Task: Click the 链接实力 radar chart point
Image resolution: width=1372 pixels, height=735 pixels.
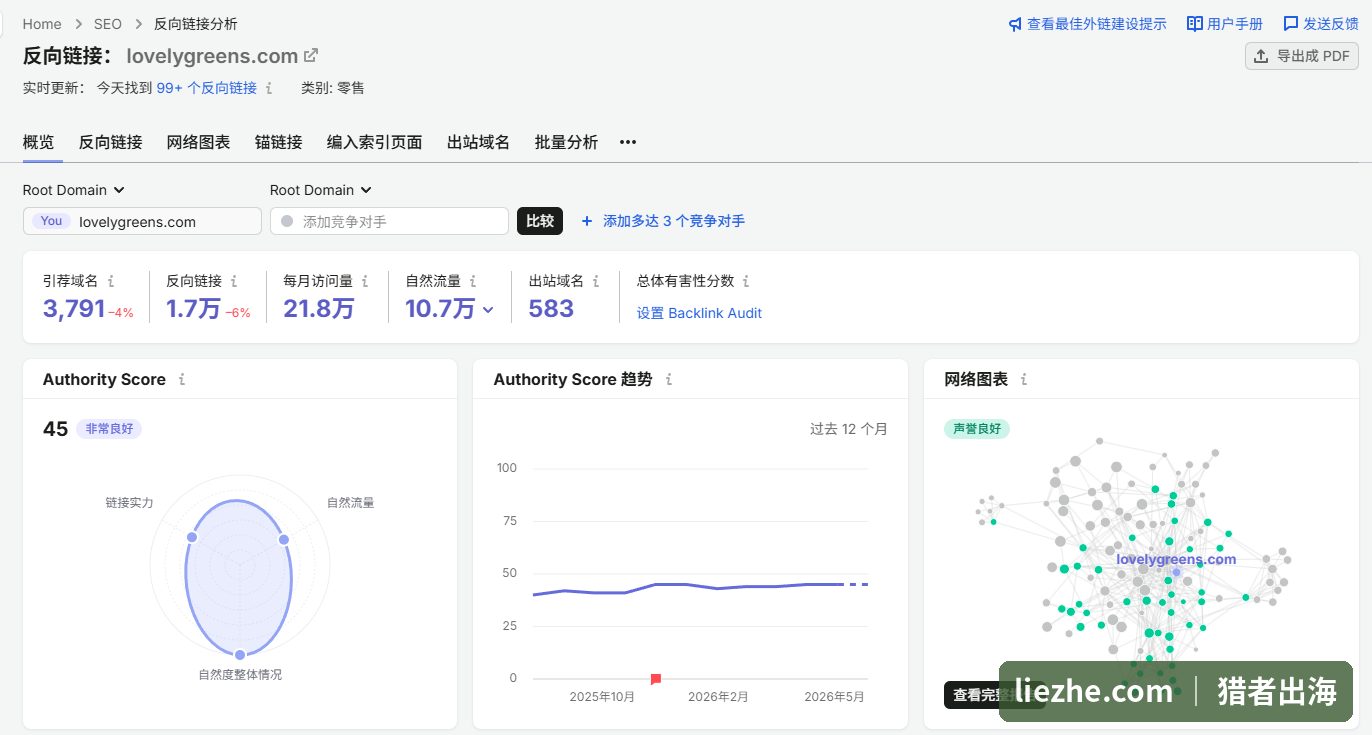Action: tap(193, 538)
